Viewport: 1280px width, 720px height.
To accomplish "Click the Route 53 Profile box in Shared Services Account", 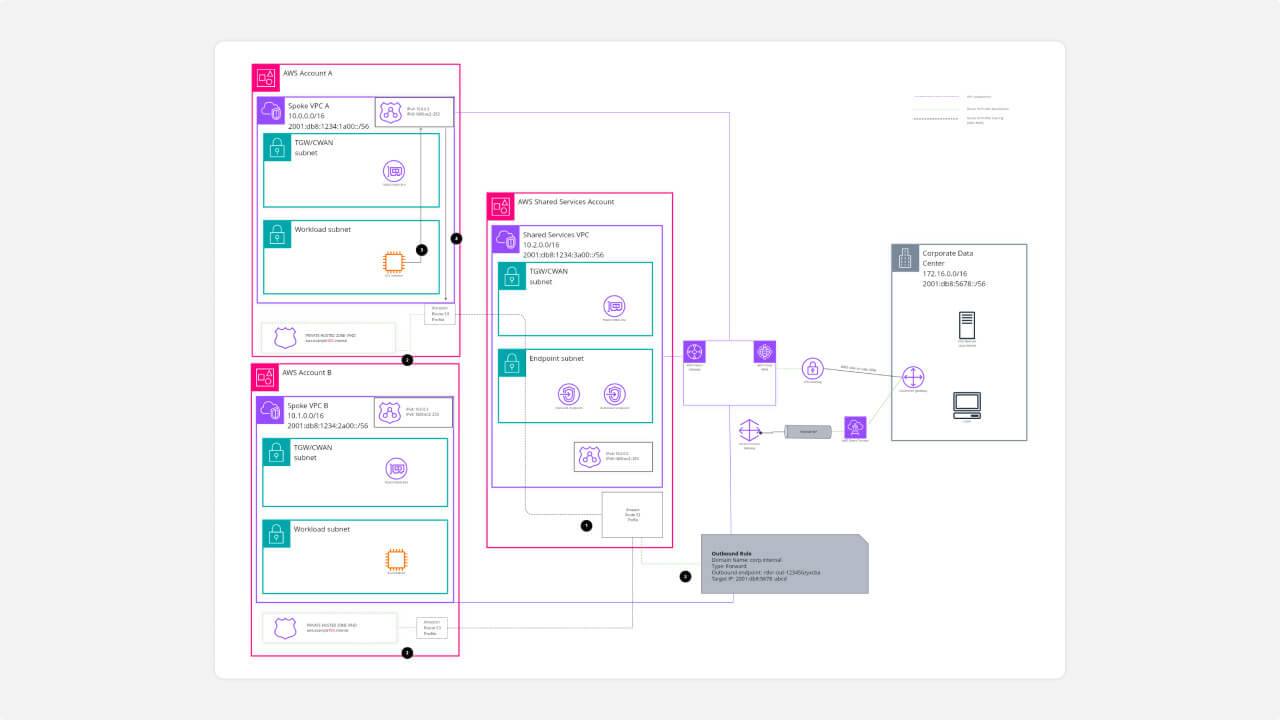I will coord(632,515).
